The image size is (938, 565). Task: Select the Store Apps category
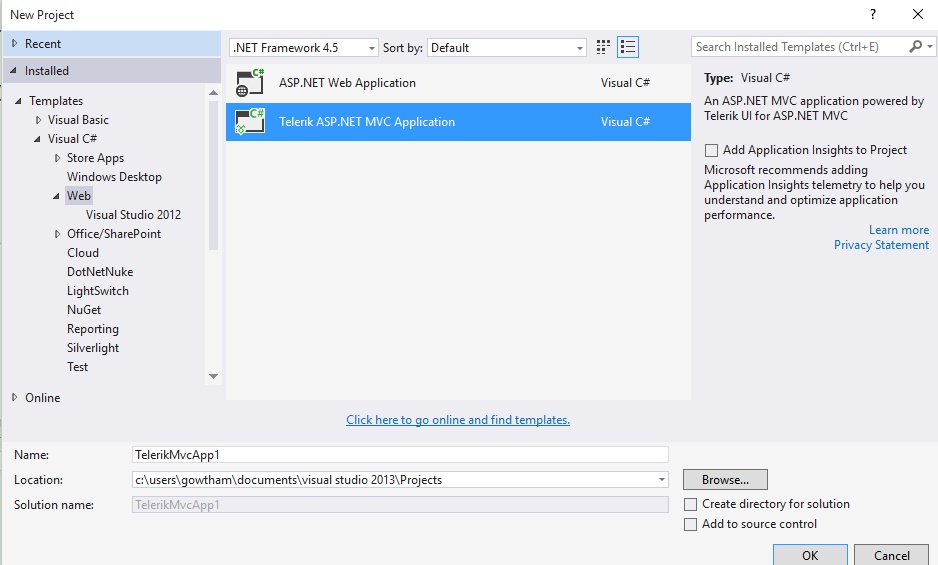pos(95,158)
